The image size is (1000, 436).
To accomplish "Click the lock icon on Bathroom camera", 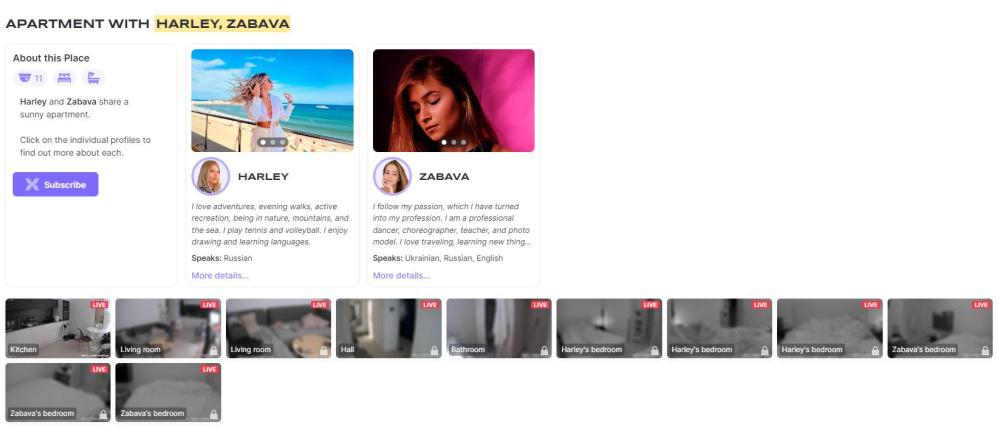I will (x=544, y=351).
